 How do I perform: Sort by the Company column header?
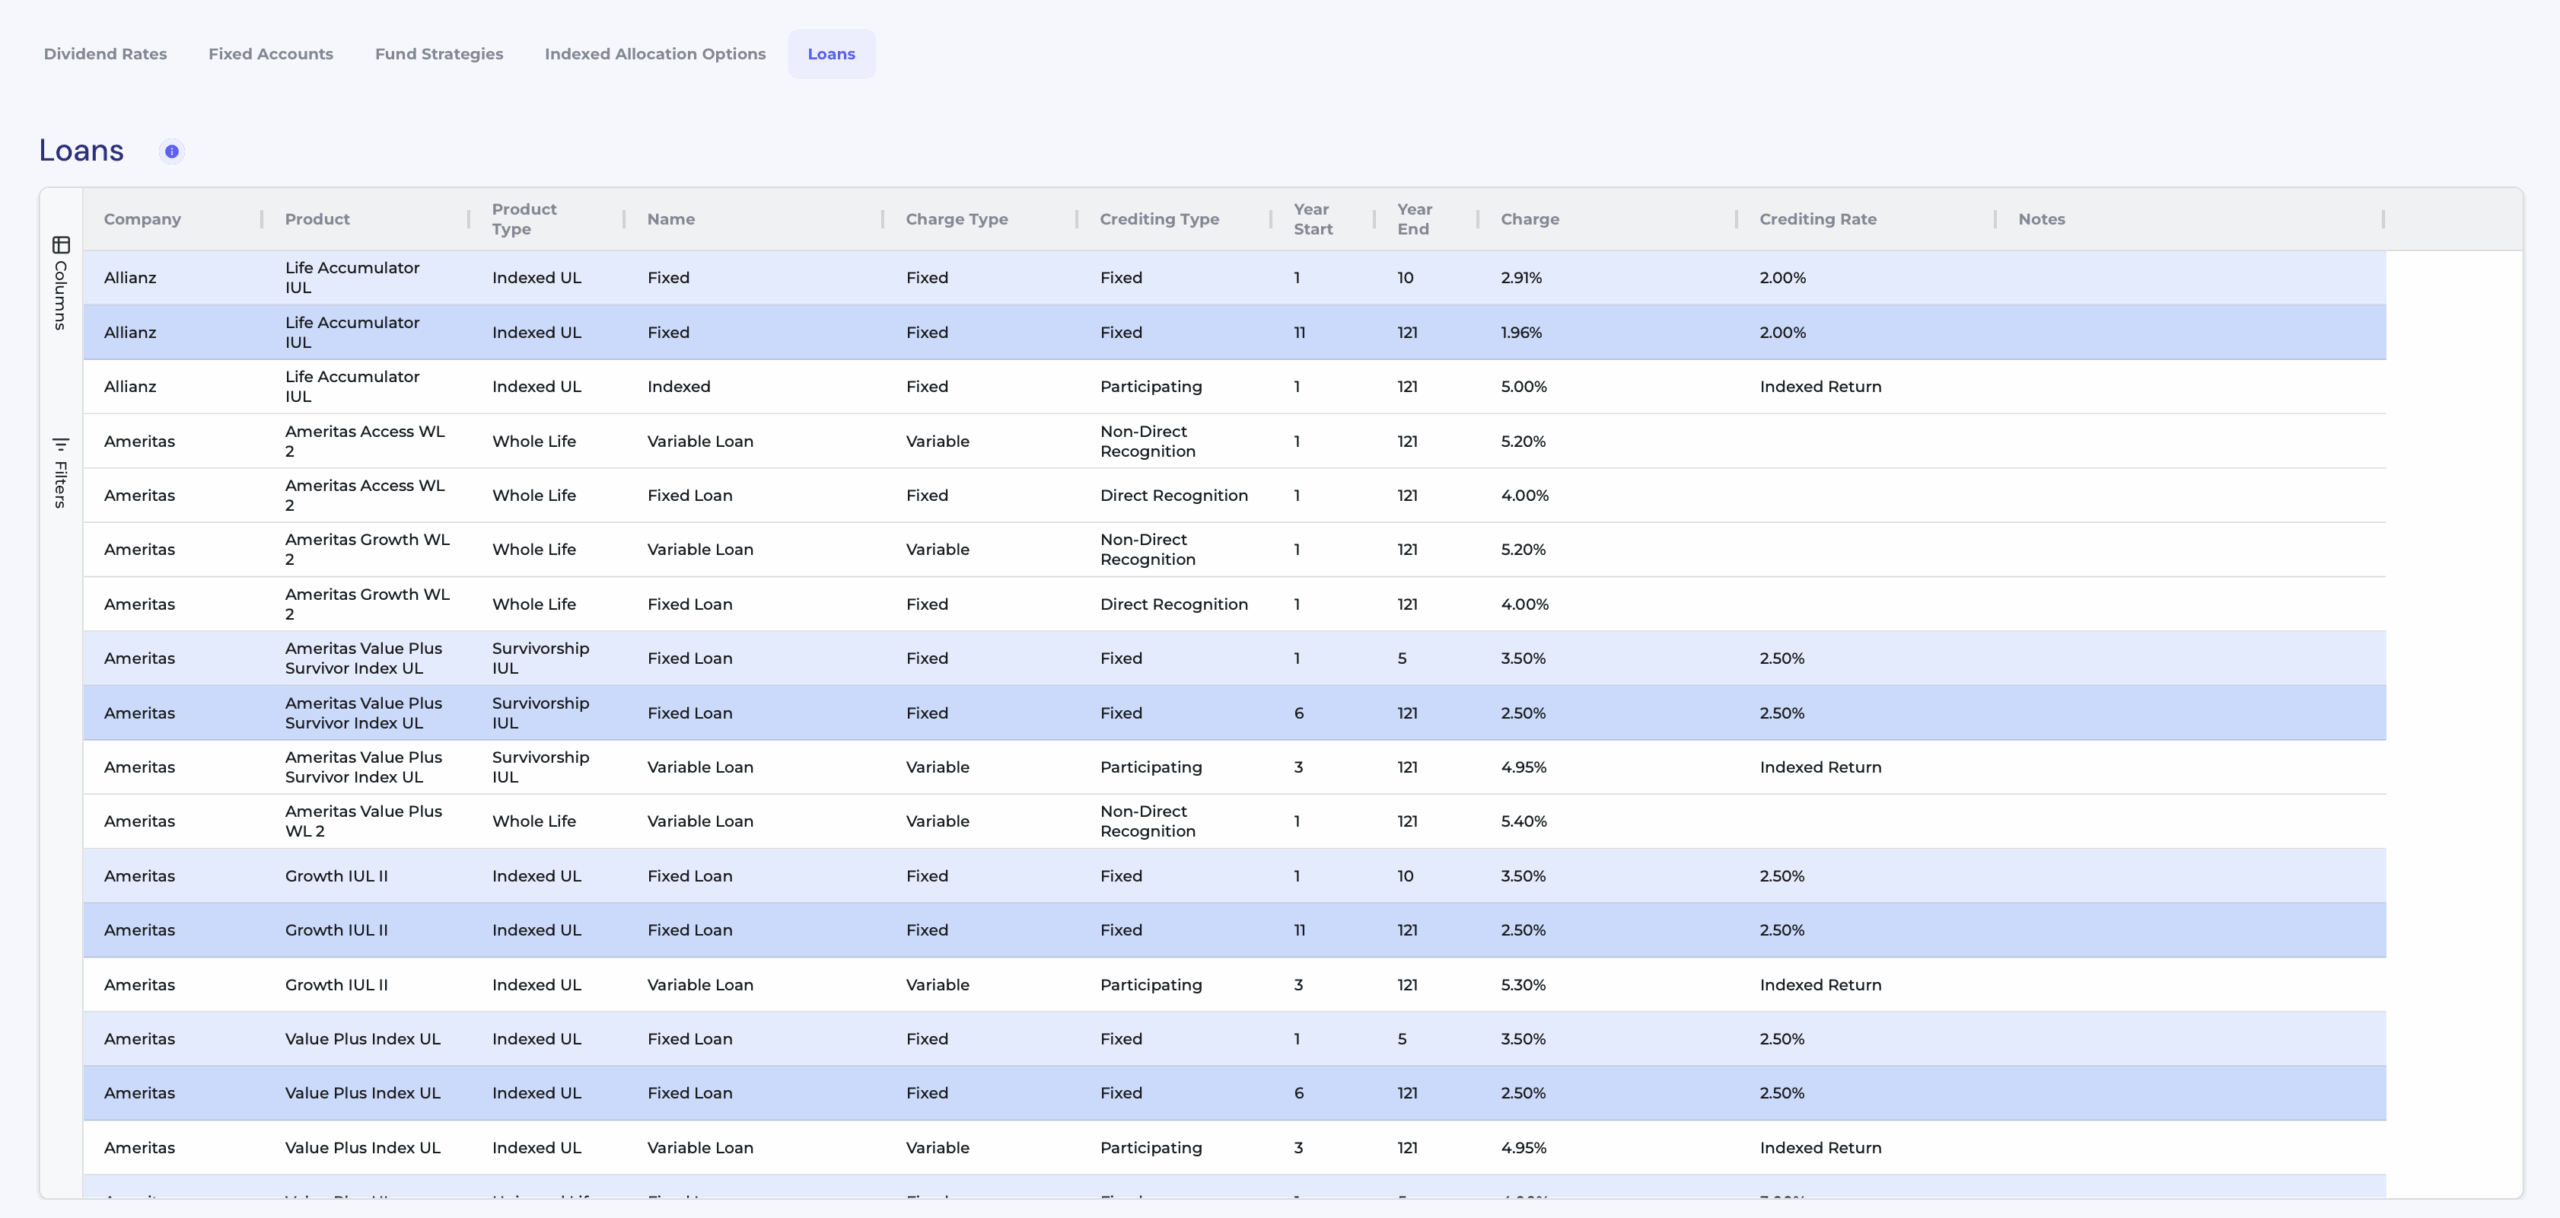(142, 219)
